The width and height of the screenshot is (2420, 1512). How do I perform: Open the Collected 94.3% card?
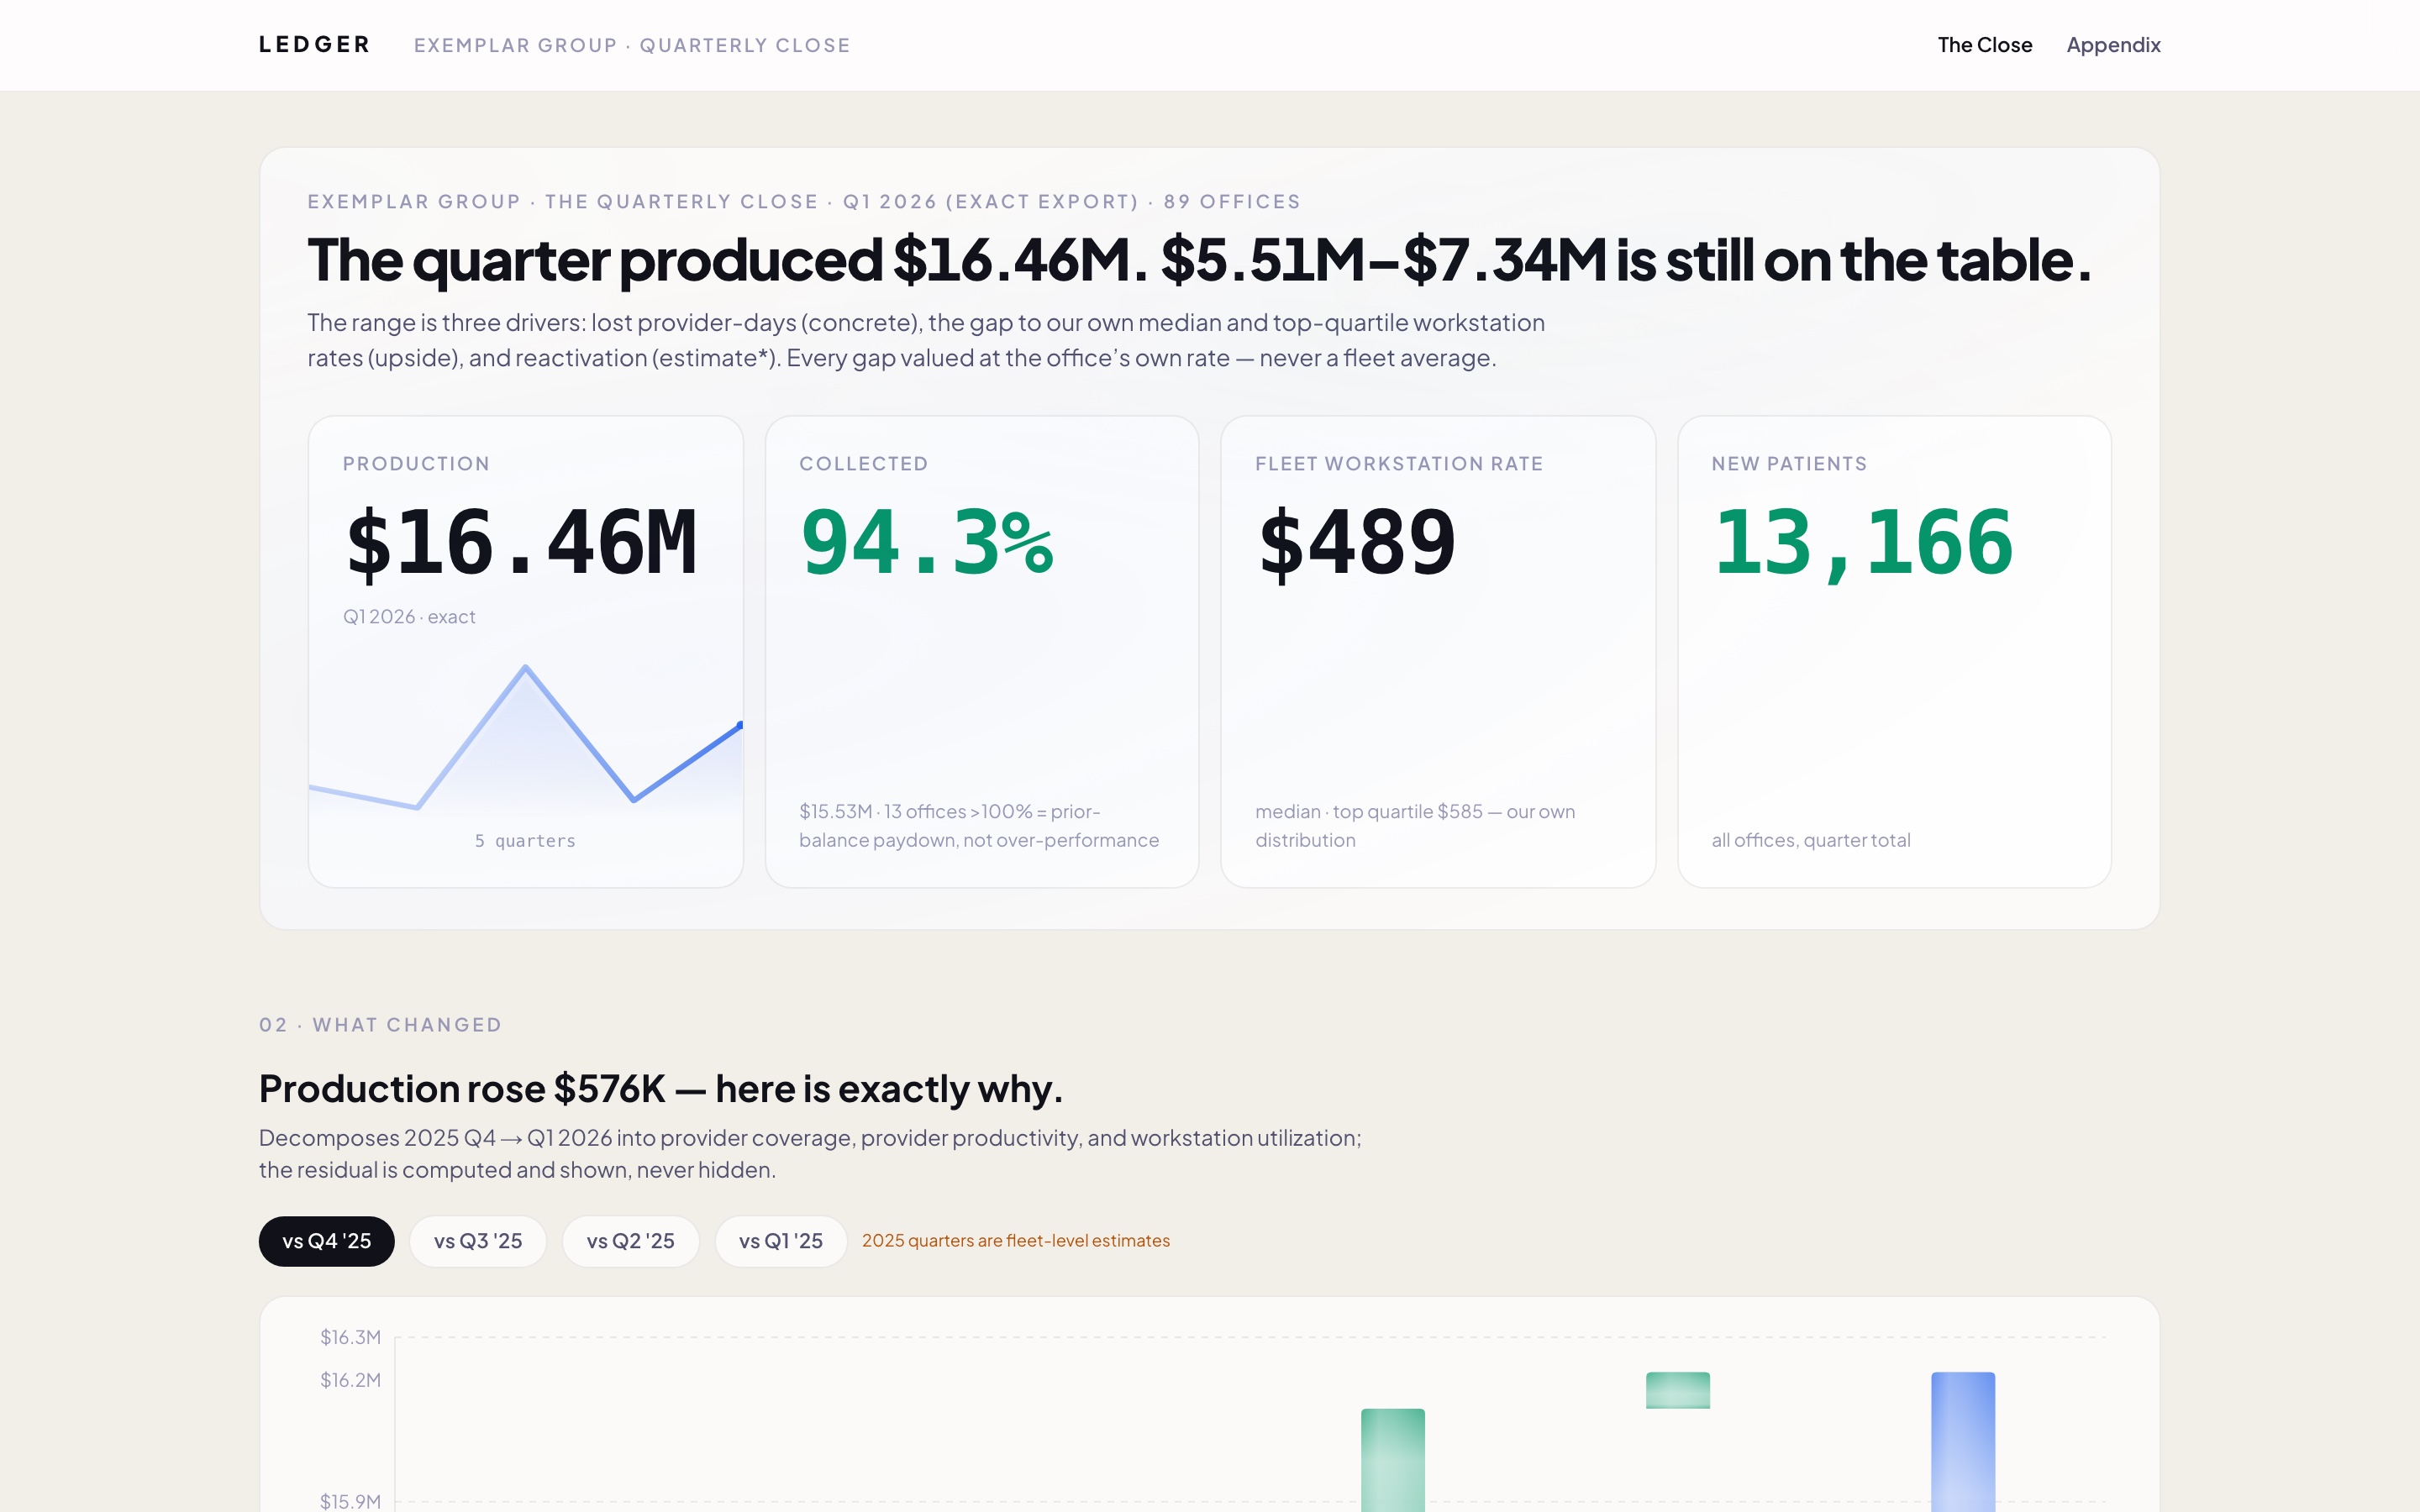pyautogui.click(x=982, y=652)
